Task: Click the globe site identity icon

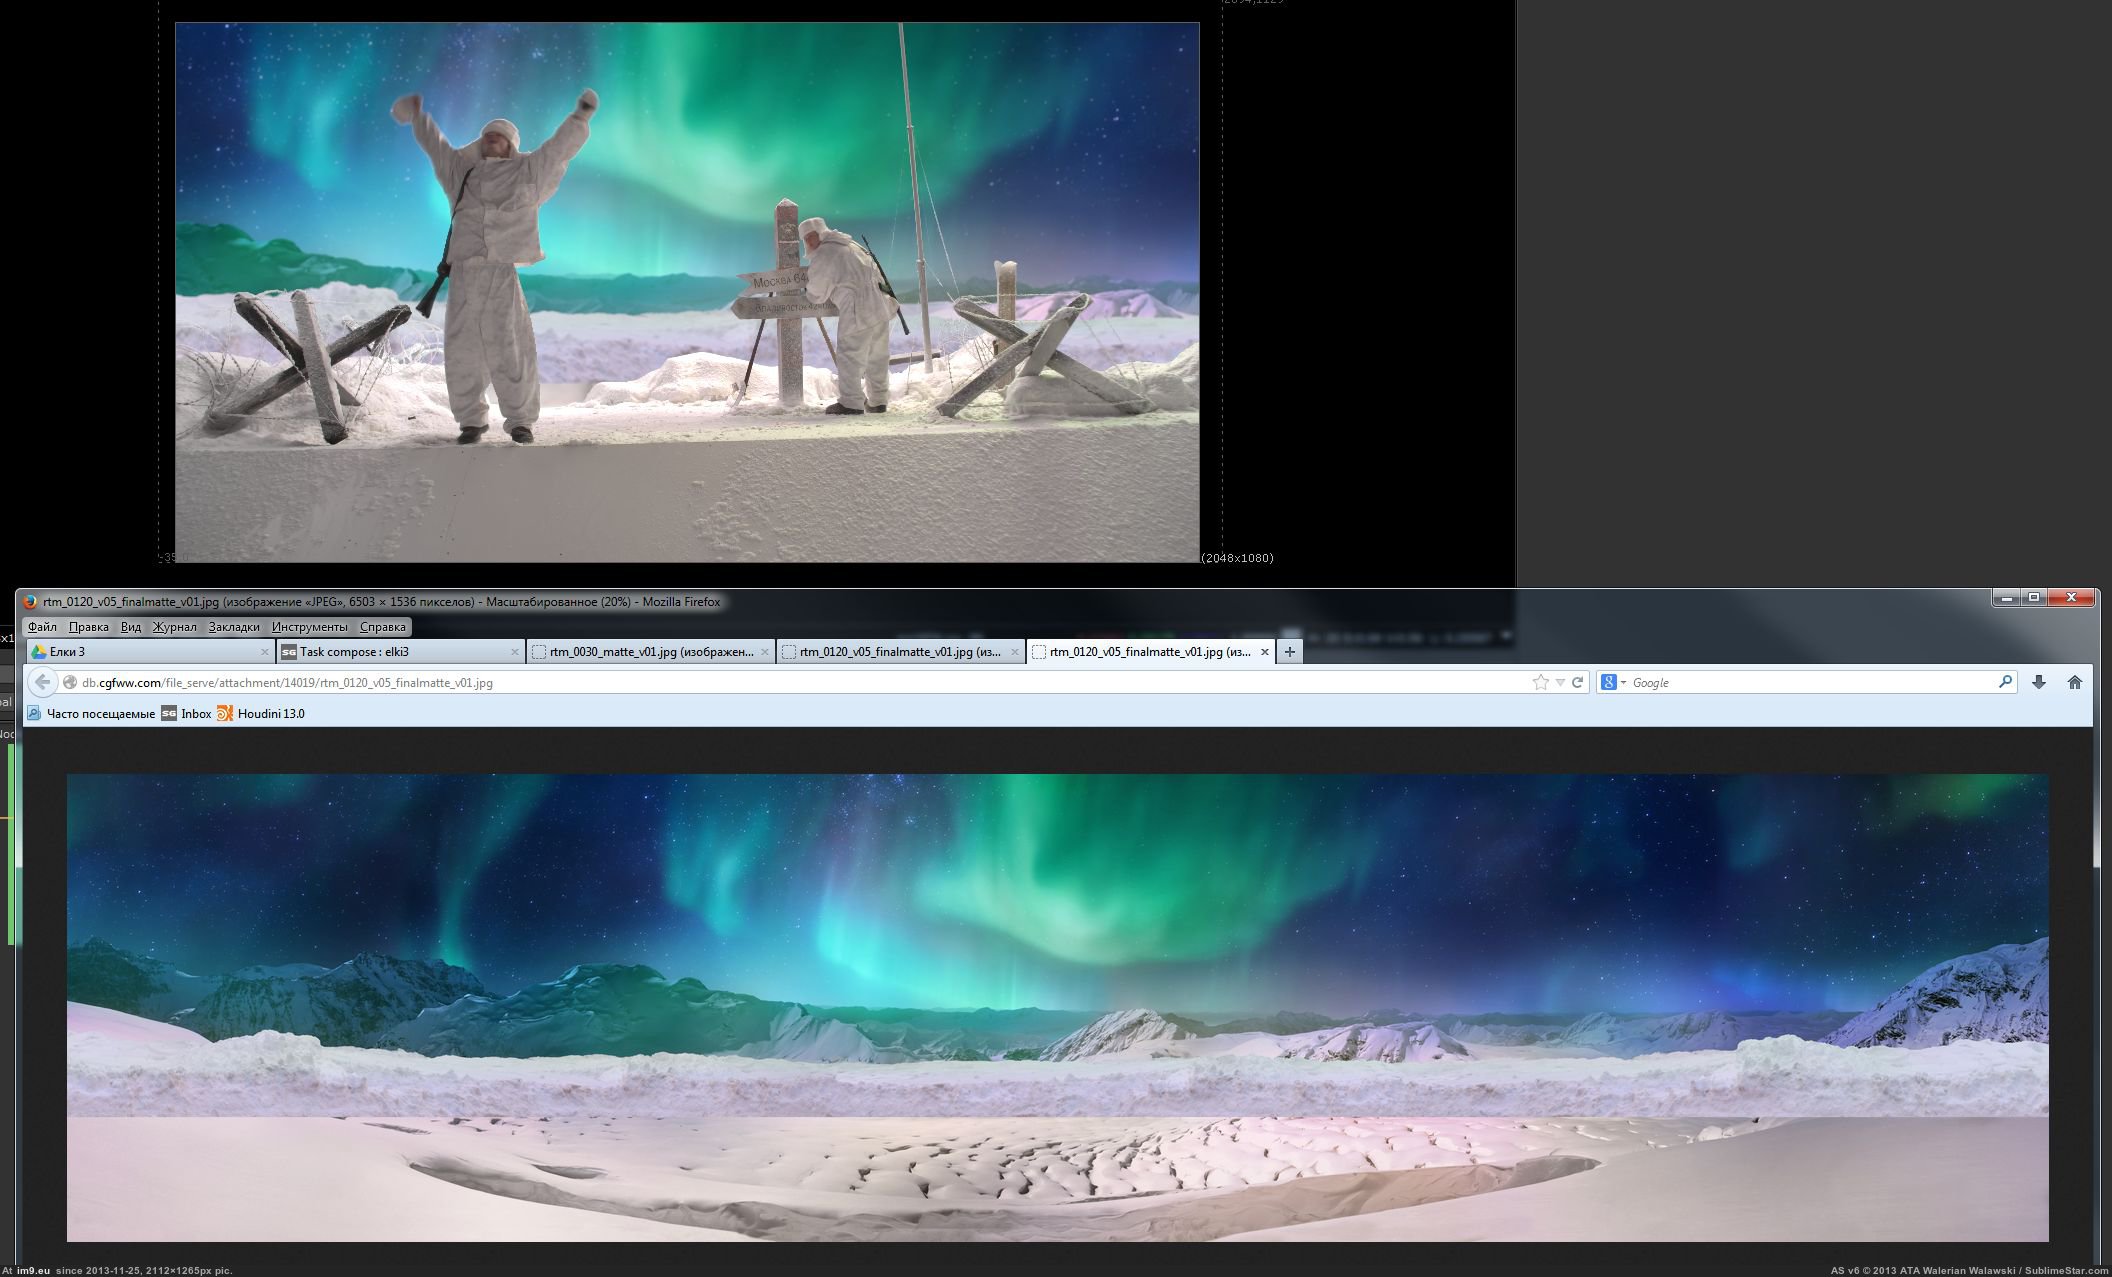Action: click(70, 683)
